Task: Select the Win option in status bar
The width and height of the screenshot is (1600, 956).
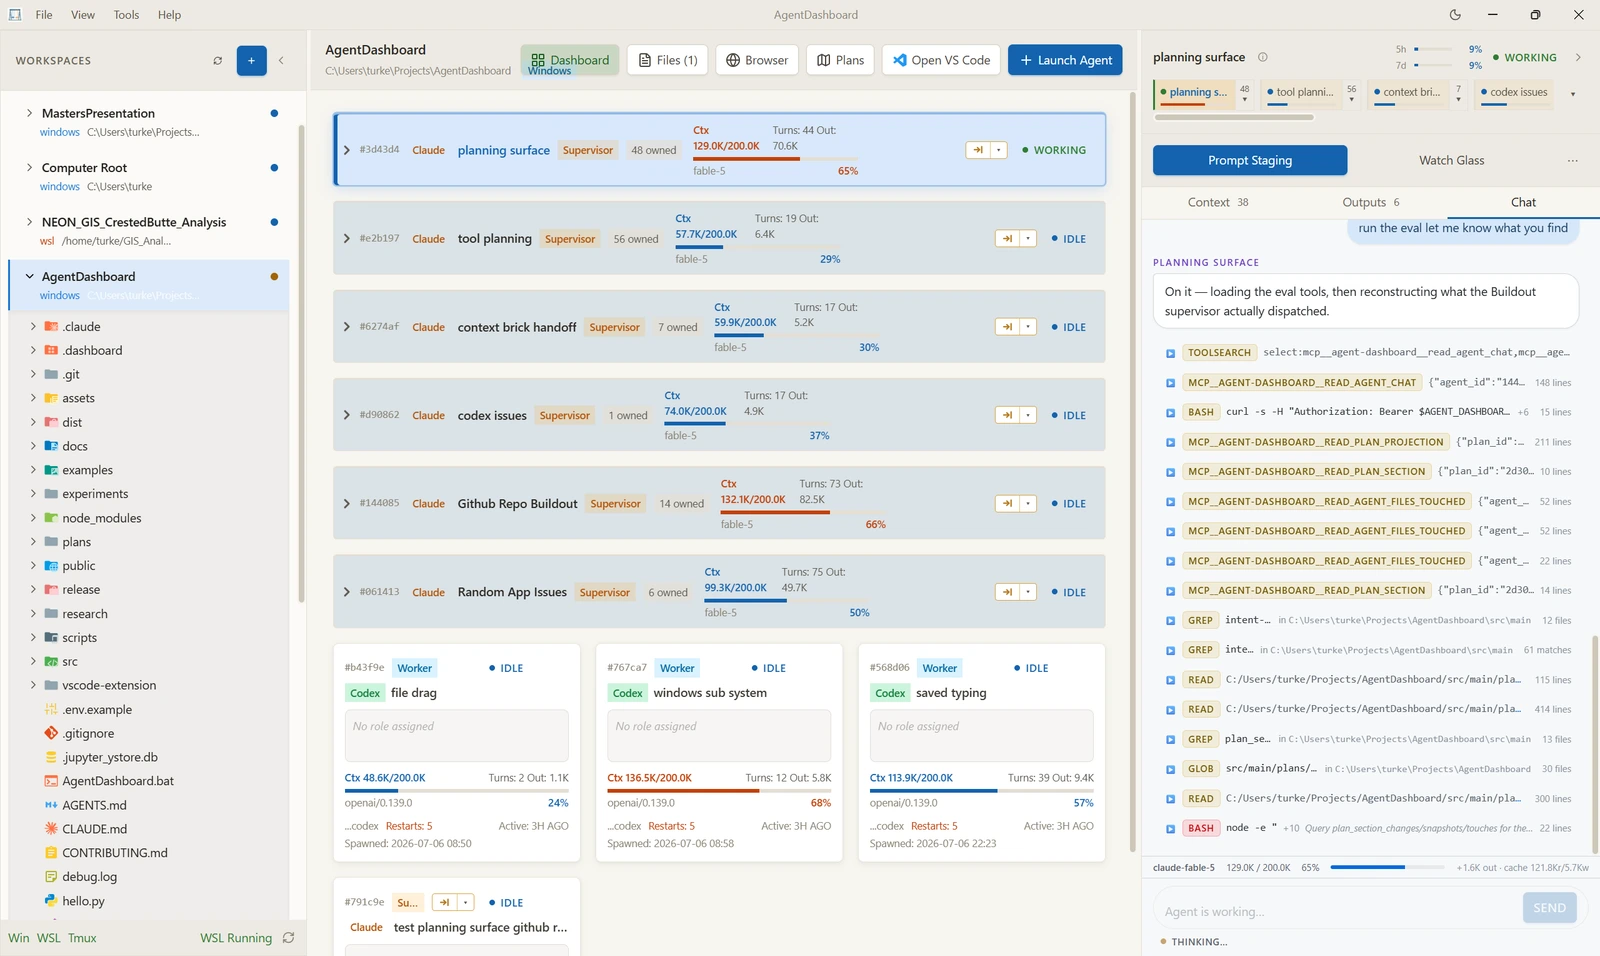Action: pos(19,938)
